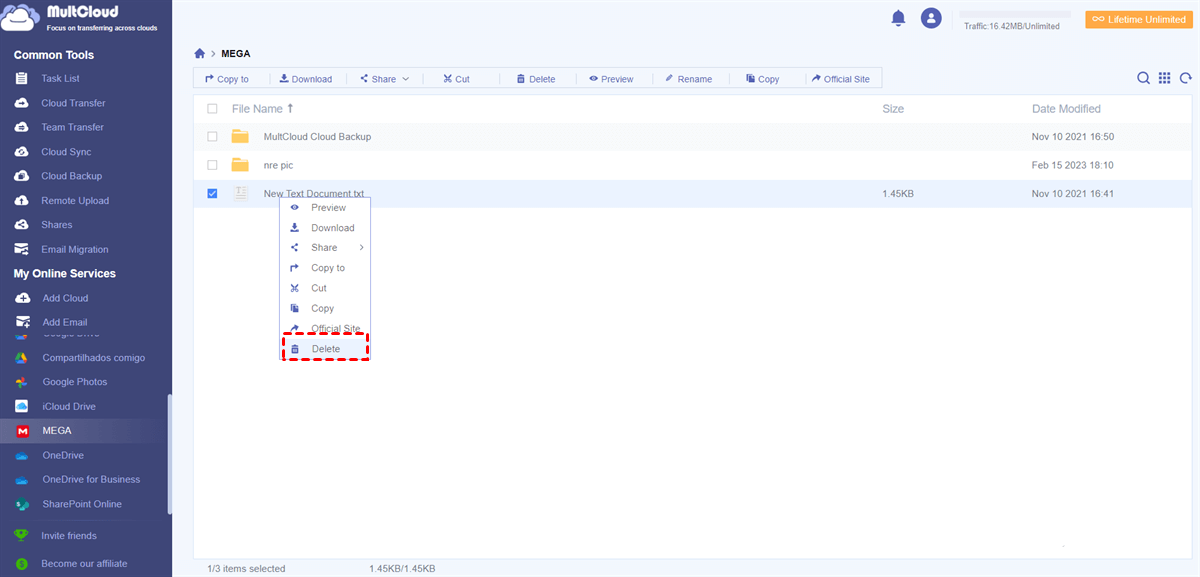The height and width of the screenshot is (577, 1200).
Task: Open the nre pic folder
Action: 278,165
